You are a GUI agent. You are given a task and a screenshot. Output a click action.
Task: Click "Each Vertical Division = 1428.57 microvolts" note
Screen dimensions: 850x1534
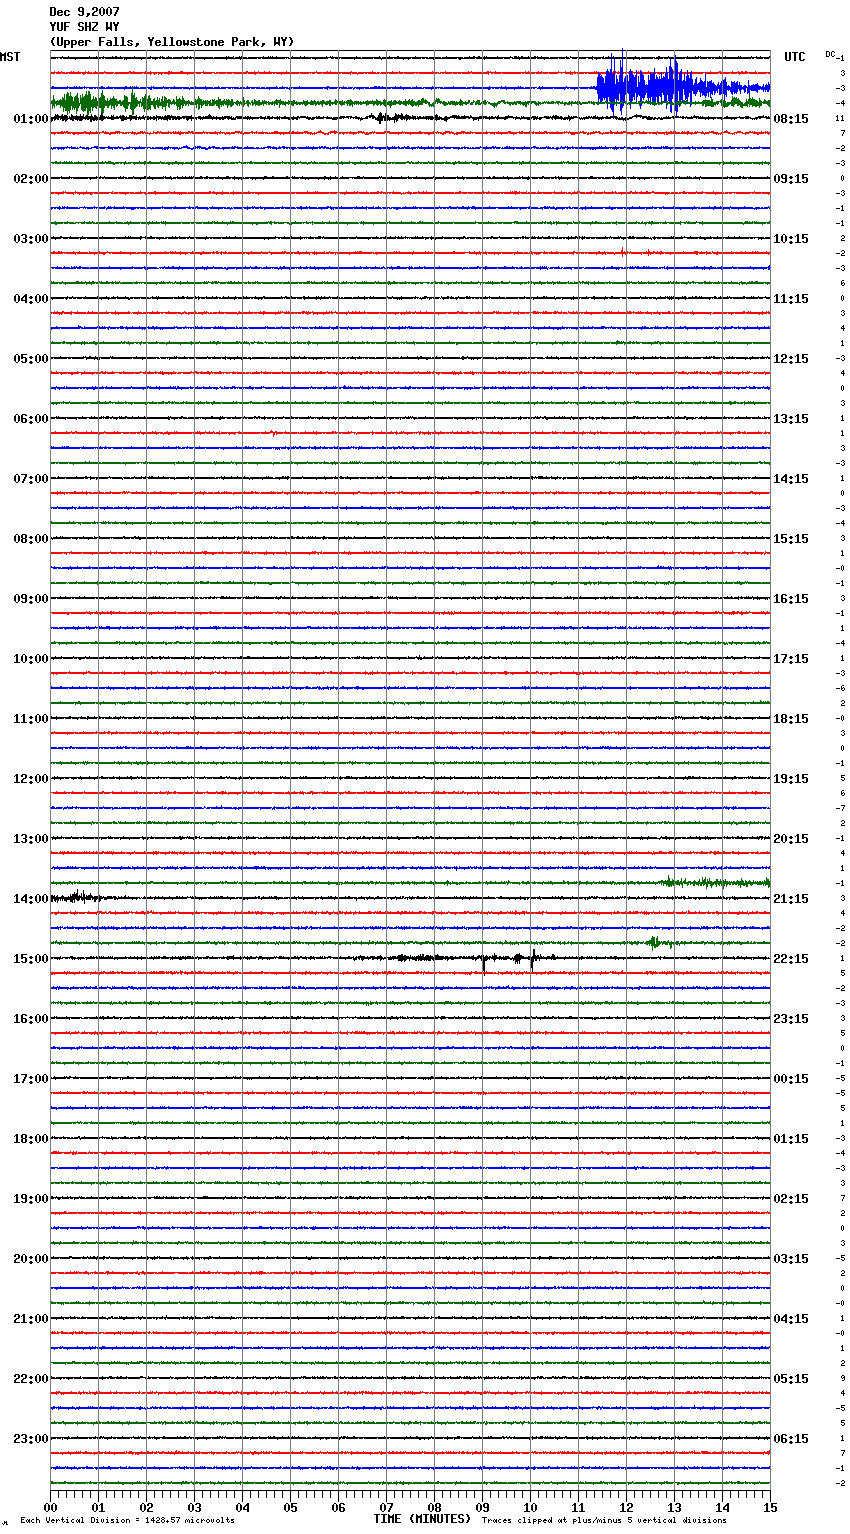point(127,1521)
